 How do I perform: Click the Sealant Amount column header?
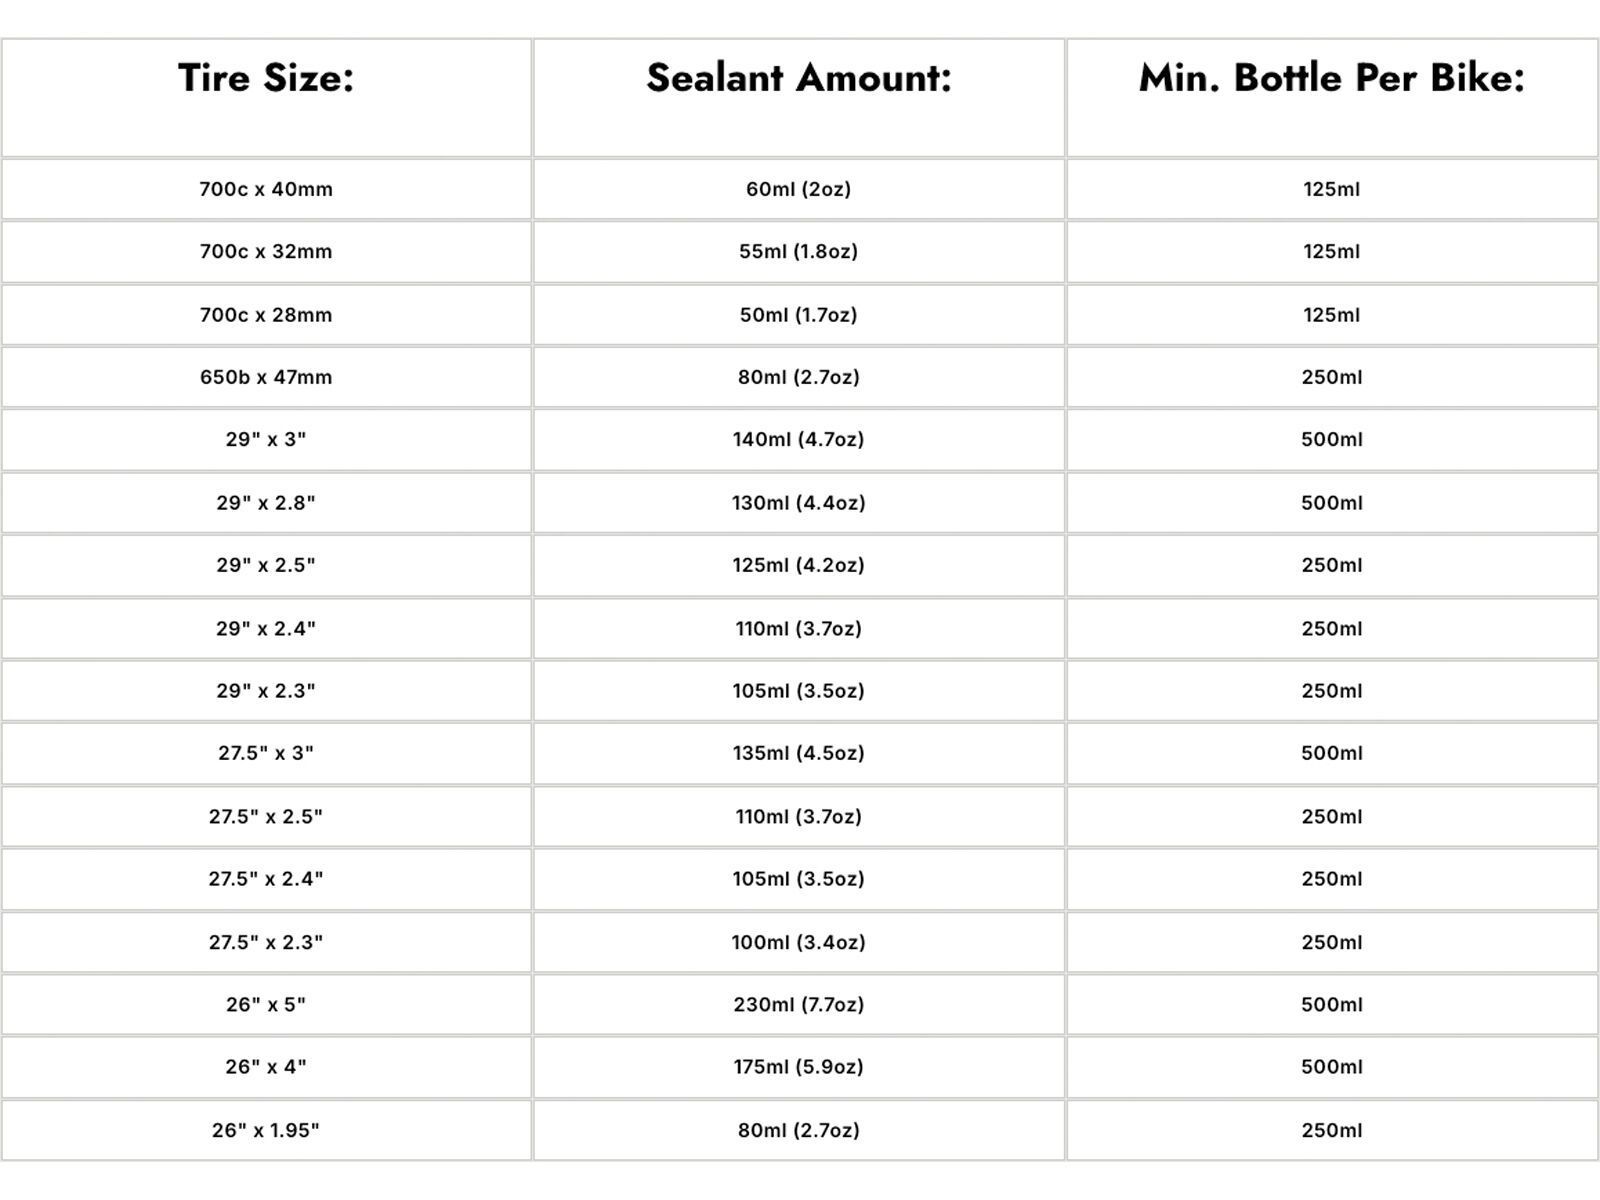click(798, 78)
